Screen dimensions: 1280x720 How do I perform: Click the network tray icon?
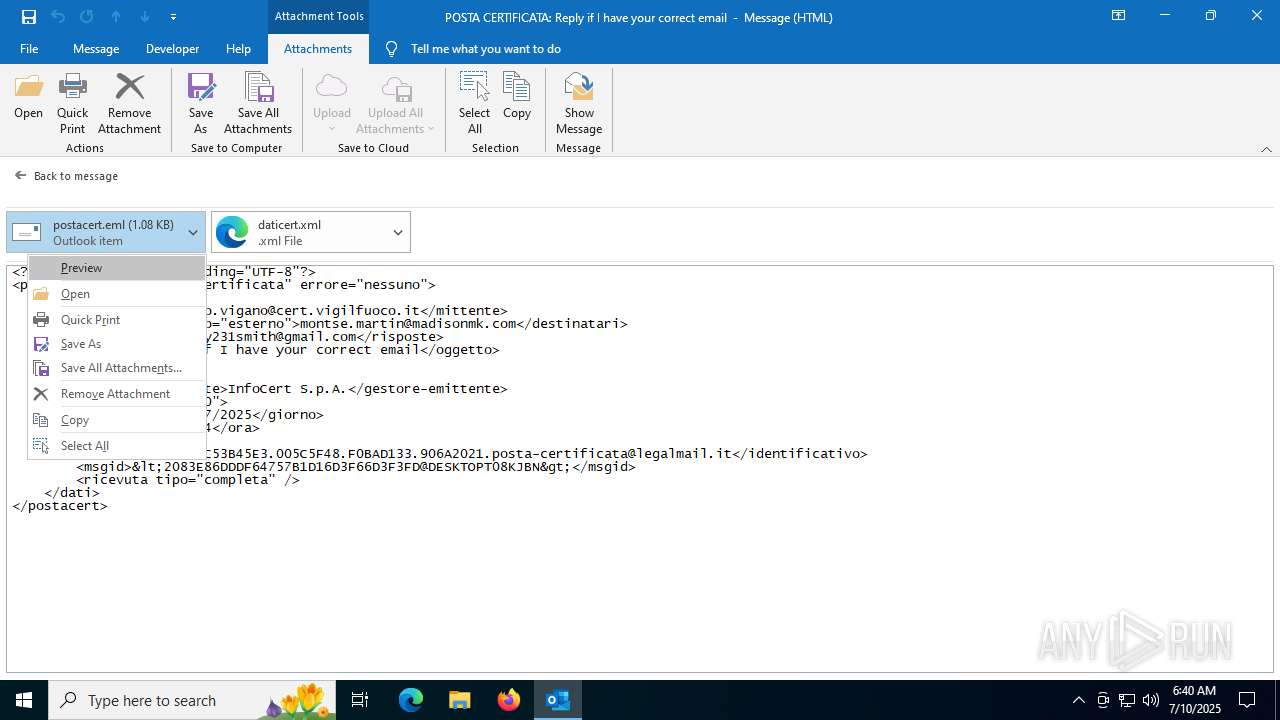(1127, 700)
